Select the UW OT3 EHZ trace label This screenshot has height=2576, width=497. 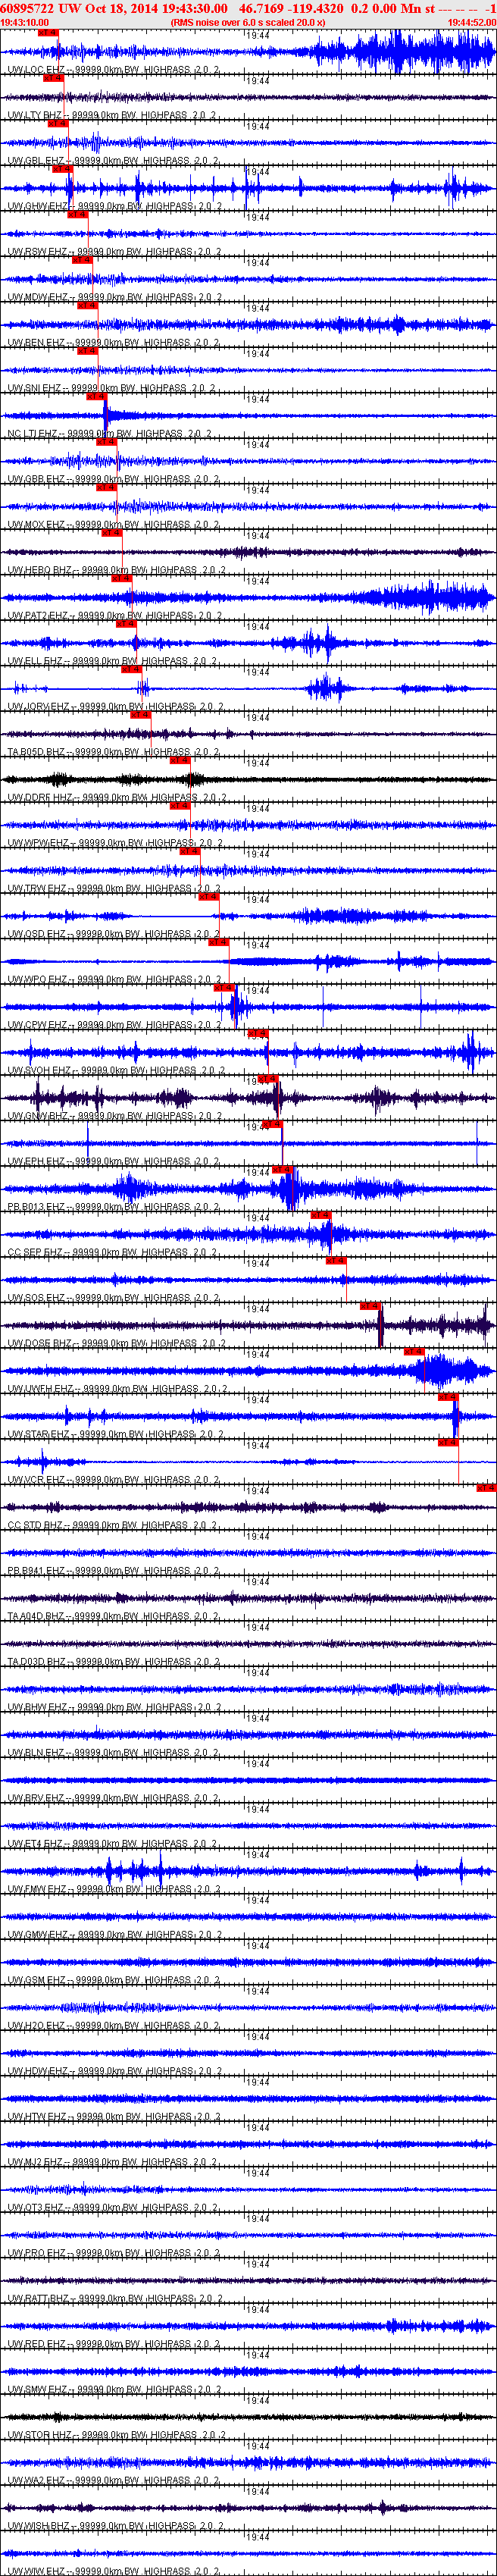pyautogui.click(x=113, y=2208)
